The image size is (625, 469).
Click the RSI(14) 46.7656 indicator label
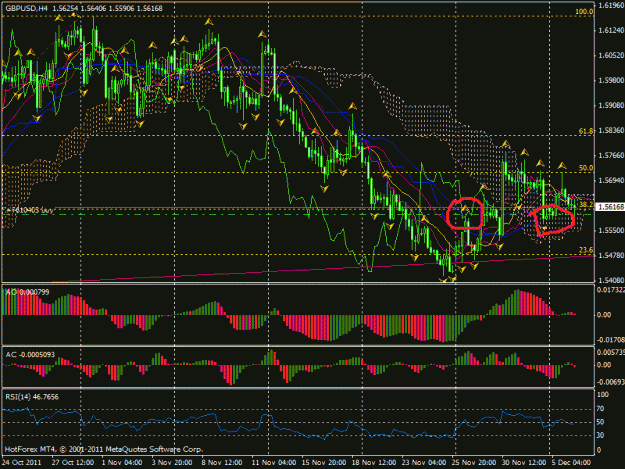tap(32, 397)
